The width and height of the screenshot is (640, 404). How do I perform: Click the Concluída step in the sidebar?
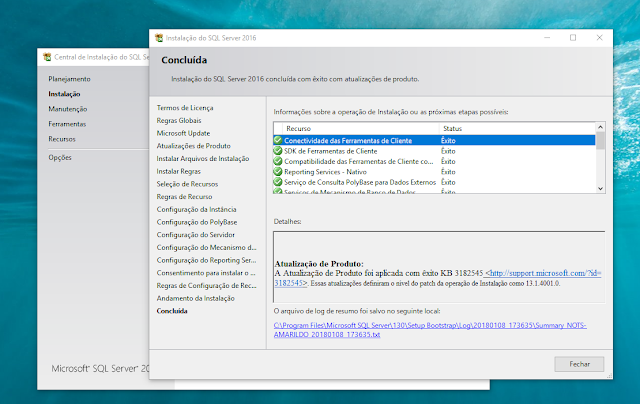pos(172,311)
